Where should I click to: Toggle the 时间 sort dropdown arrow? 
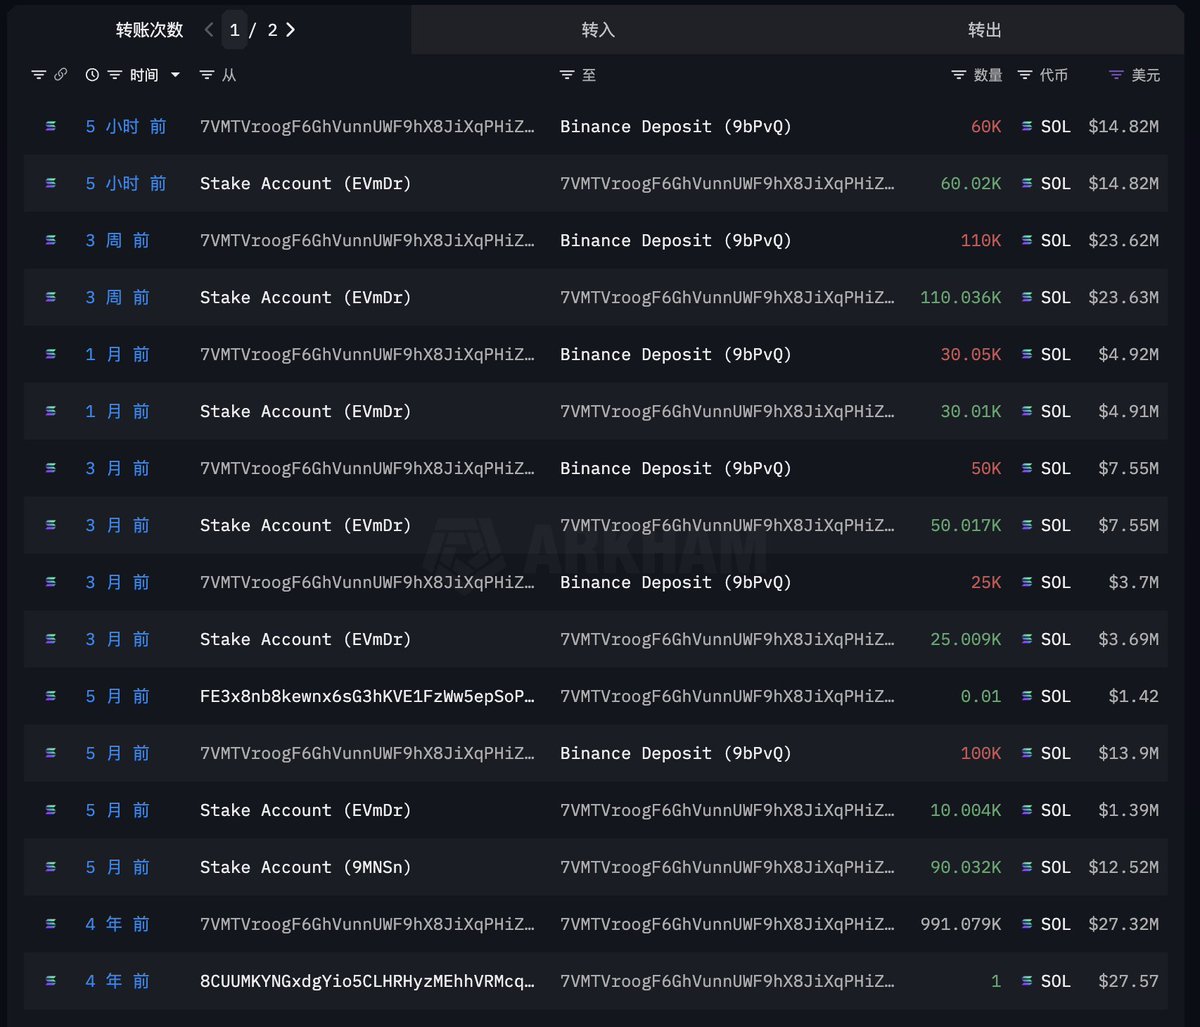point(176,75)
